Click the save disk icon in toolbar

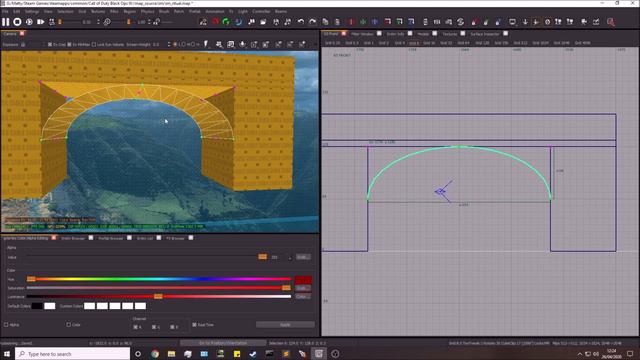point(276,22)
